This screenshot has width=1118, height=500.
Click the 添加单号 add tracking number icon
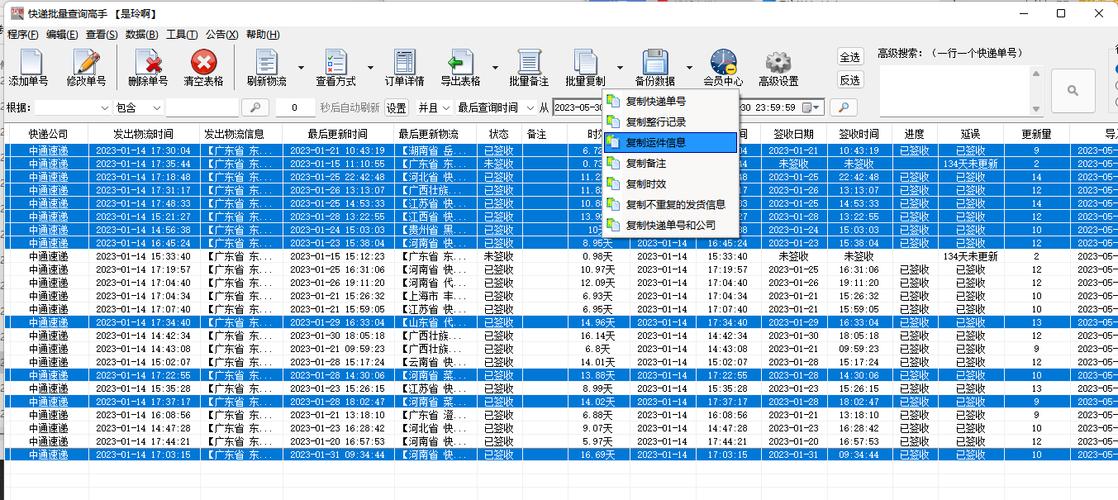tap(29, 68)
